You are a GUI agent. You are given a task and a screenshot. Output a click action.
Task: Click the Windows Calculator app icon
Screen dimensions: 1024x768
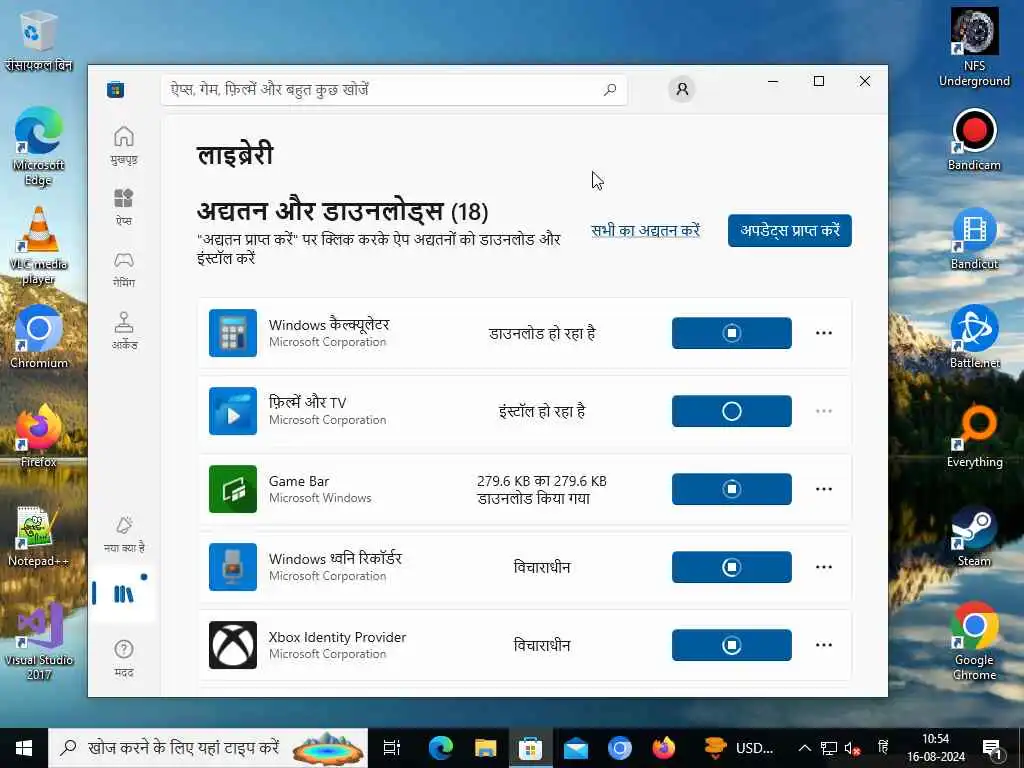tap(232, 333)
